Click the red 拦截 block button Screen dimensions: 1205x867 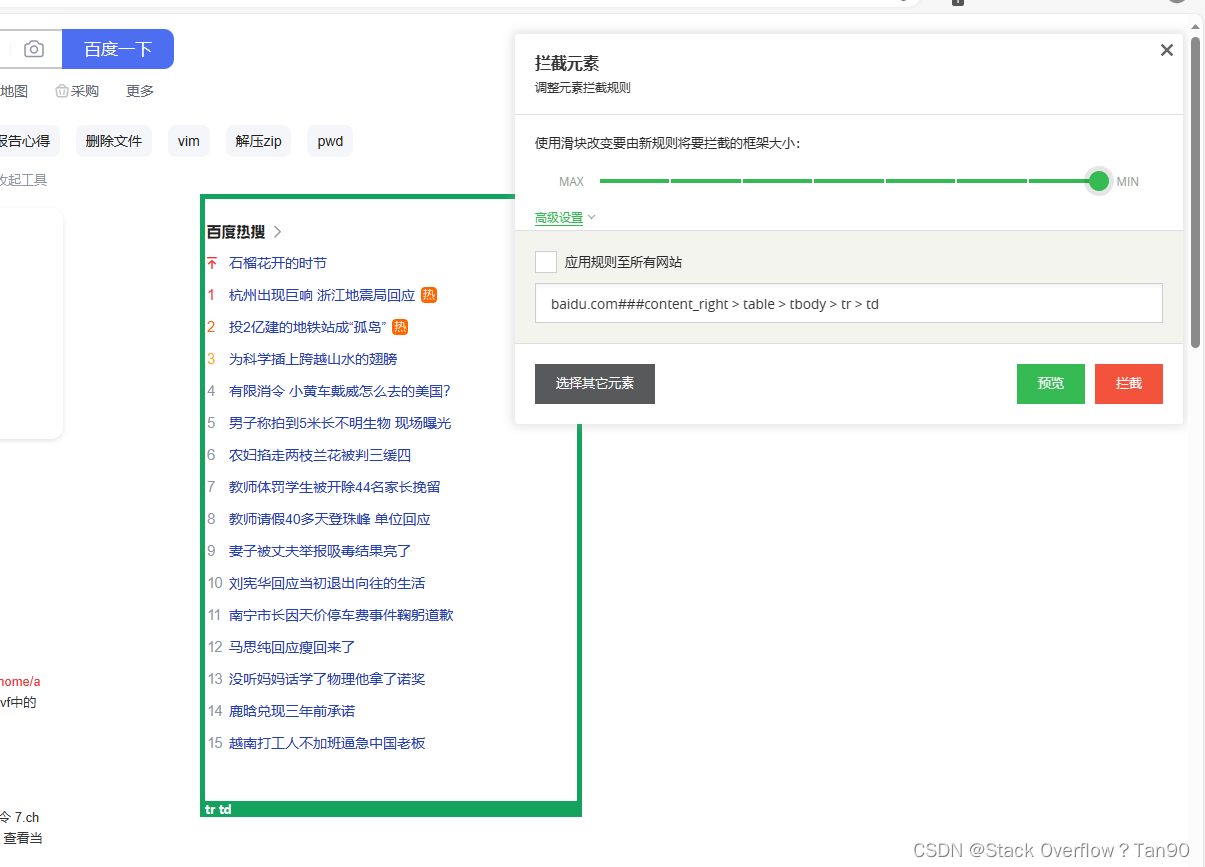click(x=1129, y=384)
